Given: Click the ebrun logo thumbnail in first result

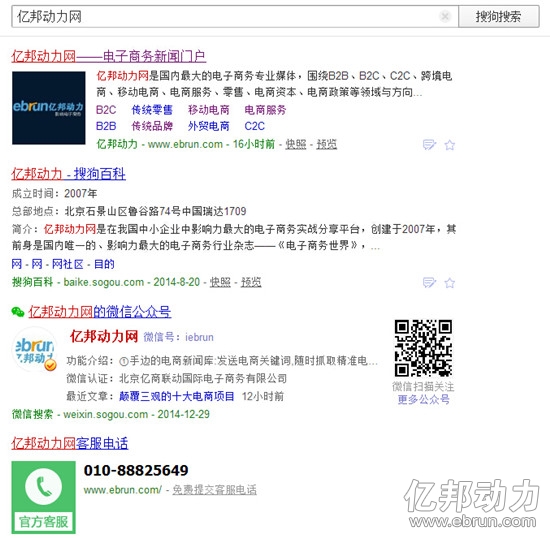Looking at the screenshot, I should pyautogui.click(x=49, y=108).
